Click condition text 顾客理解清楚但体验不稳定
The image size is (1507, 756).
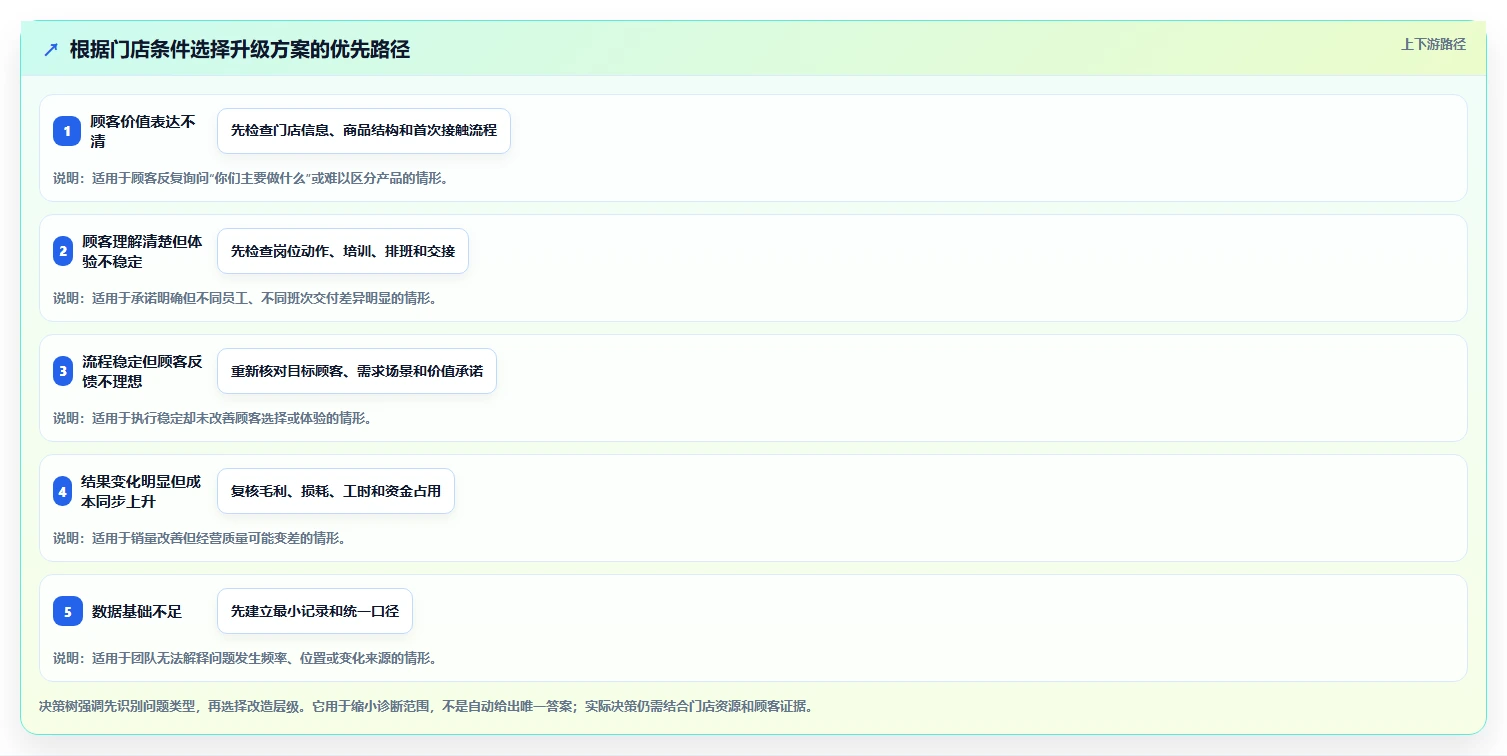coord(142,251)
